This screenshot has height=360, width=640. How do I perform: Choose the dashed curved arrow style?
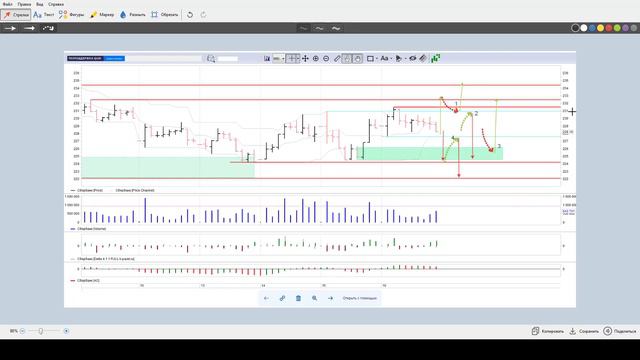pos(49,28)
